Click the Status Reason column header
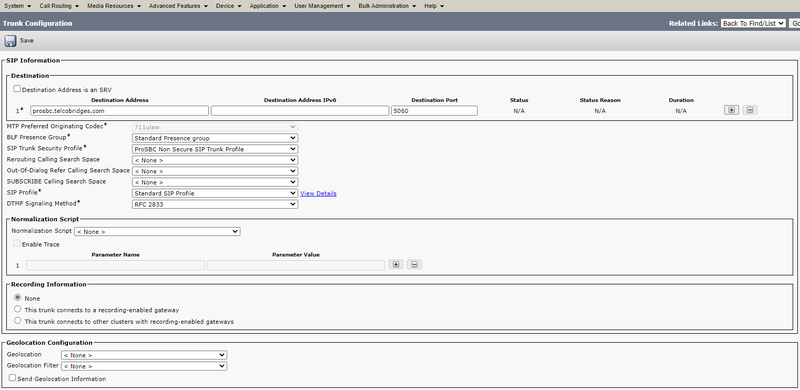This screenshot has height=390, width=800. click(600, 100)
